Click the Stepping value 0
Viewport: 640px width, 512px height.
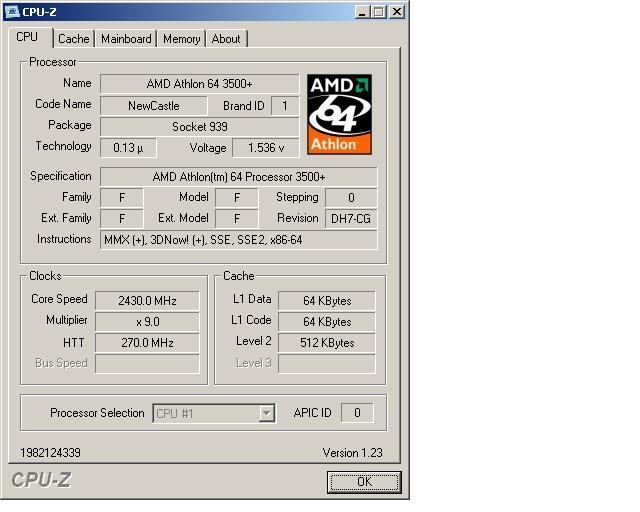pyautogui.click(x=351, y=198)
